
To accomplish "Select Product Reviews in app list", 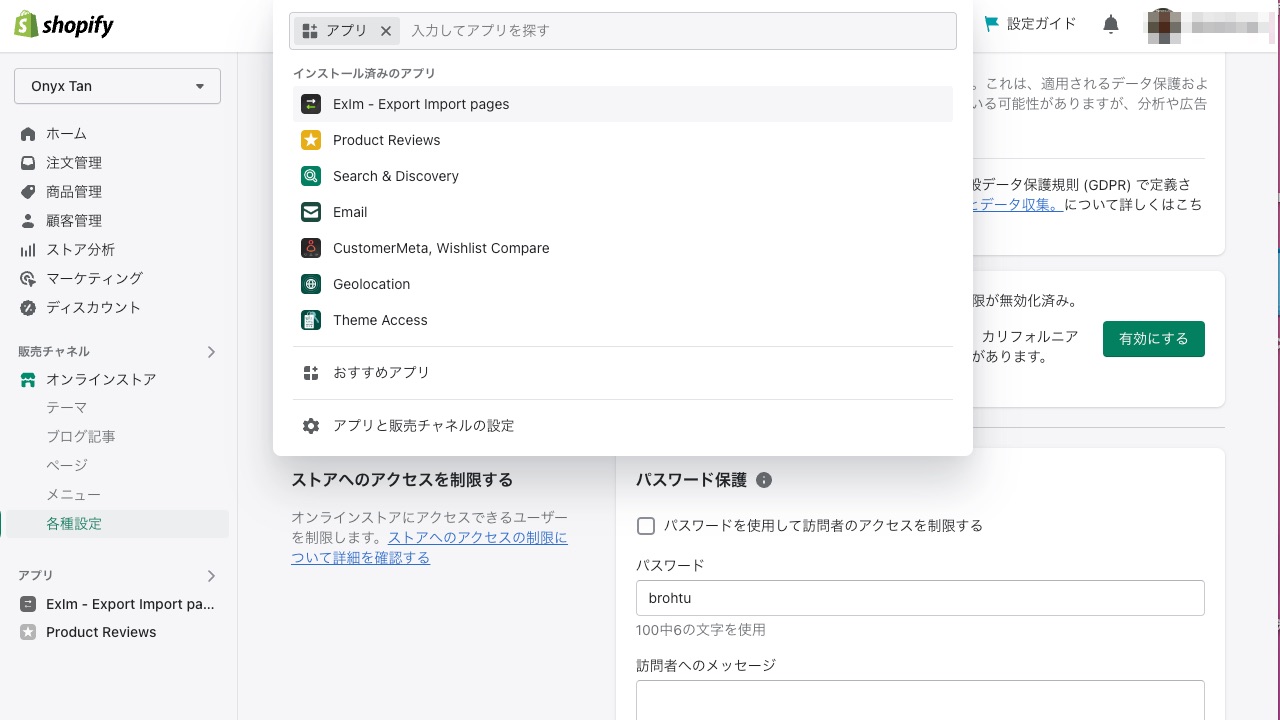I will [623, 140].
